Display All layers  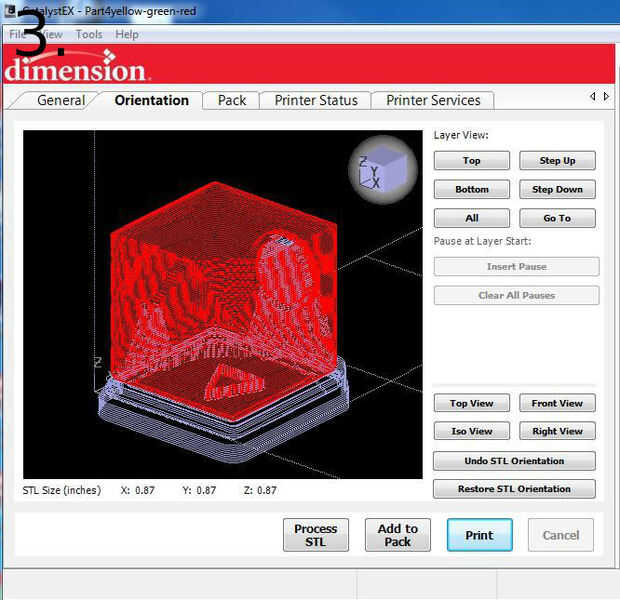click(472, 218)
